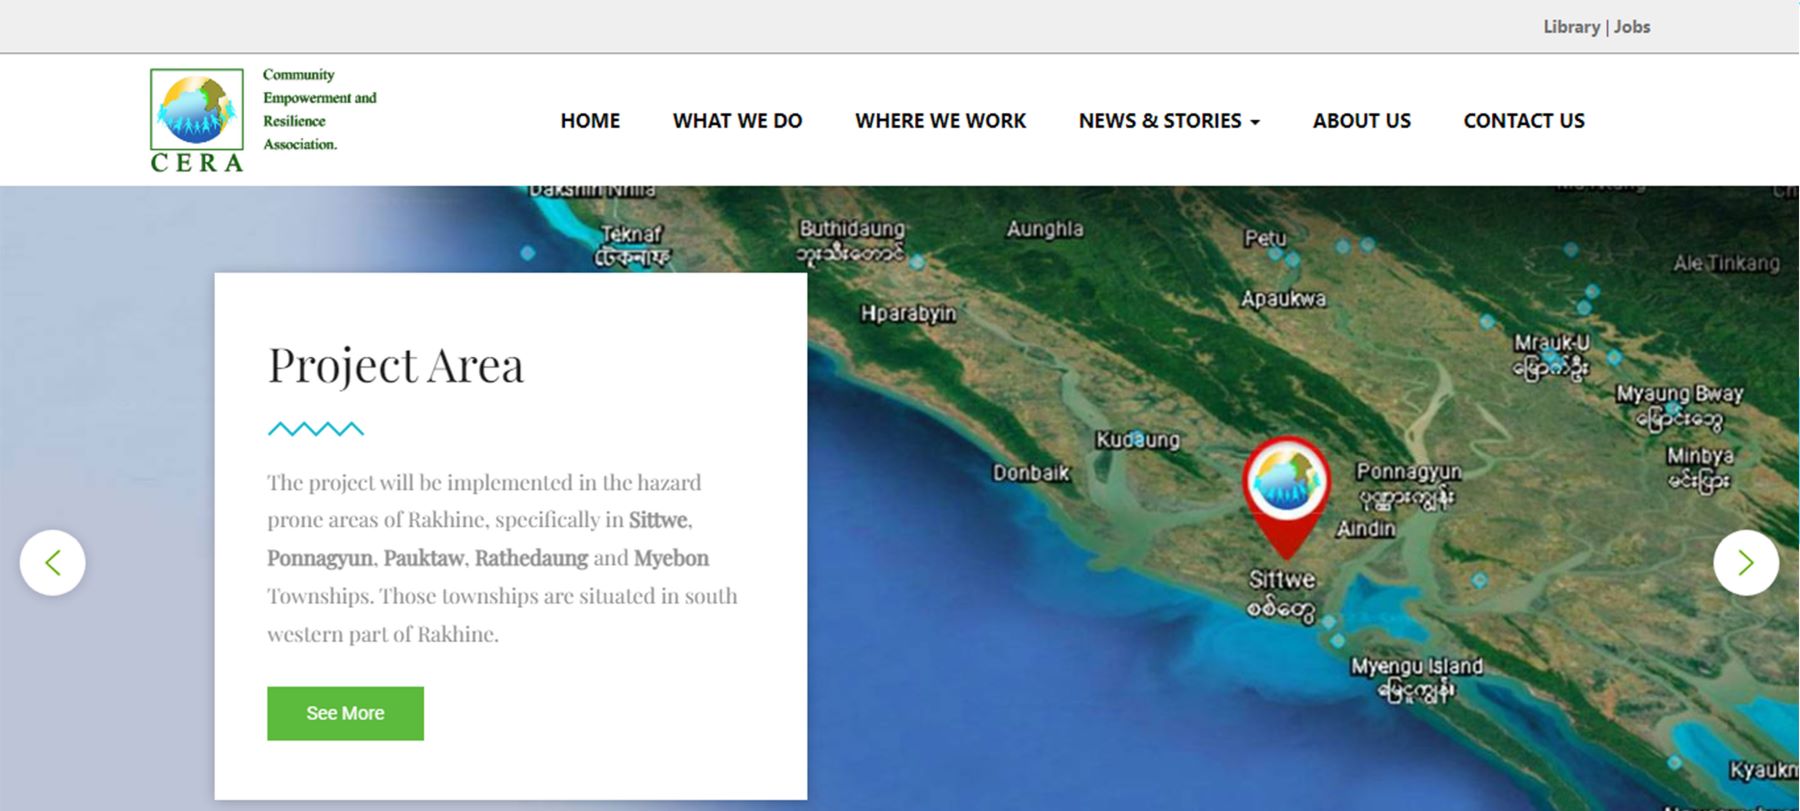Click the Teknaf label on the map
Viewport: 1800px width, 811px height.
click(631, 234)
